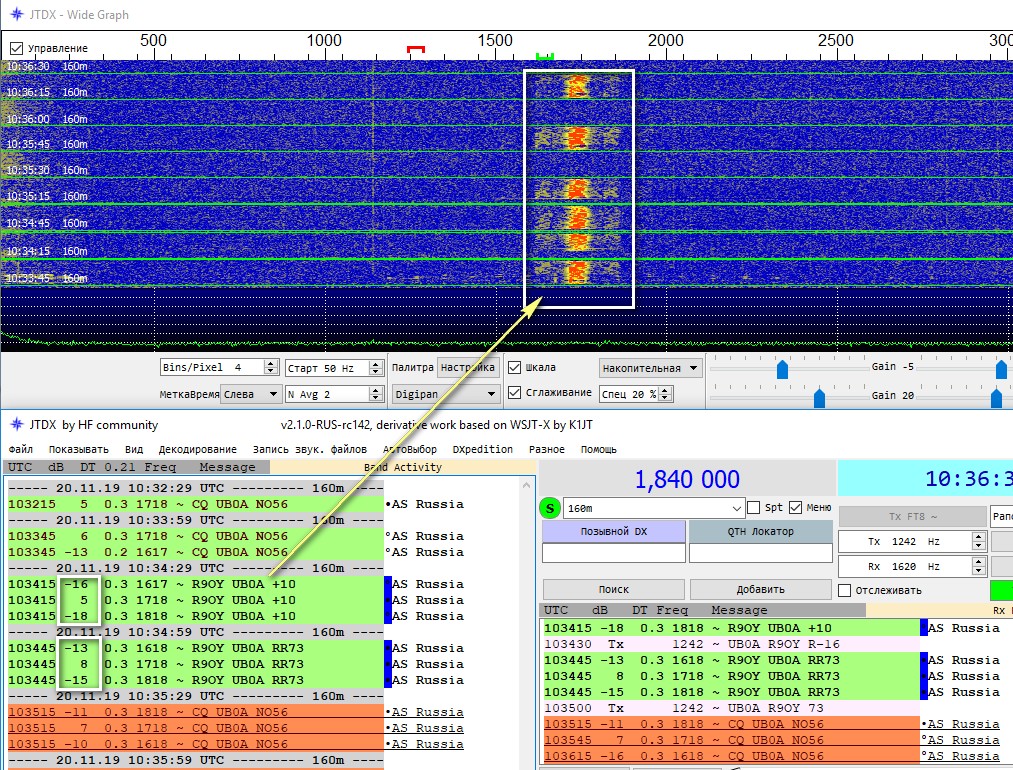The image size is (1013, 770).
Task: Click the red Tx frequency marker on scale
Action: [x=416, y=49]
